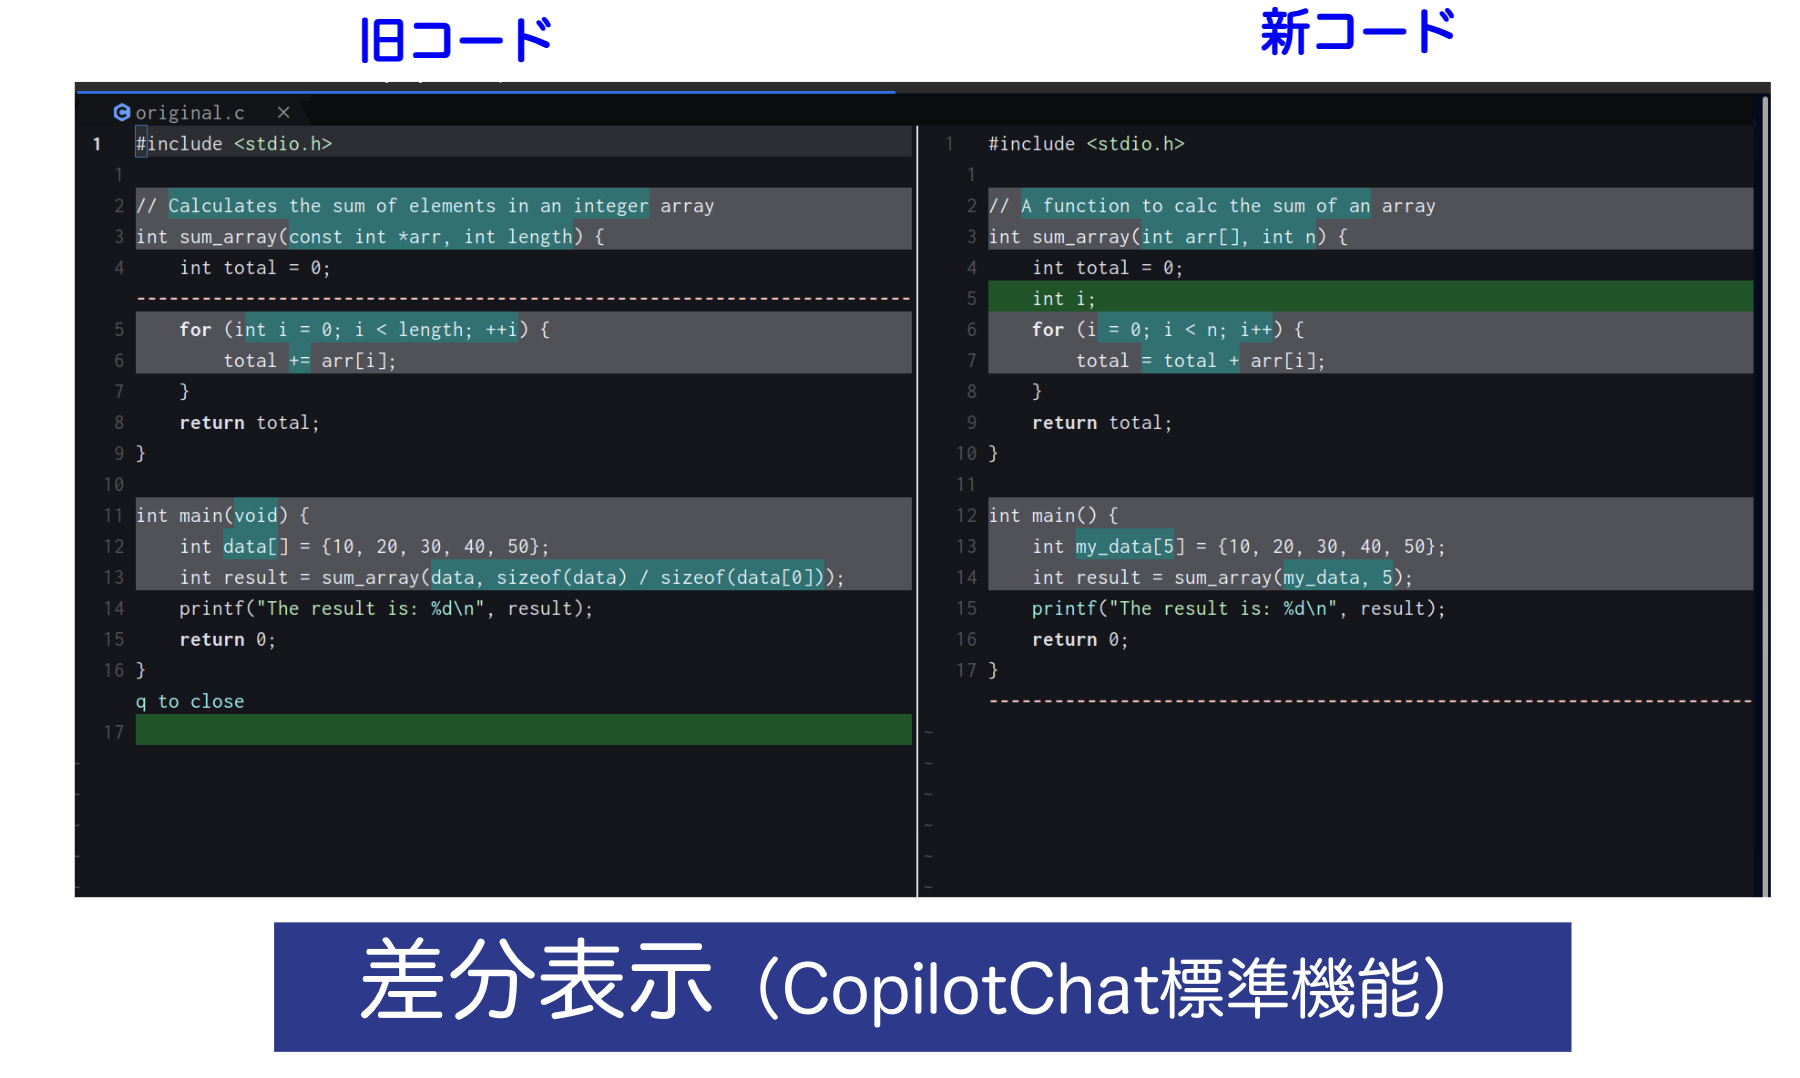1800x1078 pixels.
Task: Click the '新コード' heading above the right pane
Action: pos(1358,30)
